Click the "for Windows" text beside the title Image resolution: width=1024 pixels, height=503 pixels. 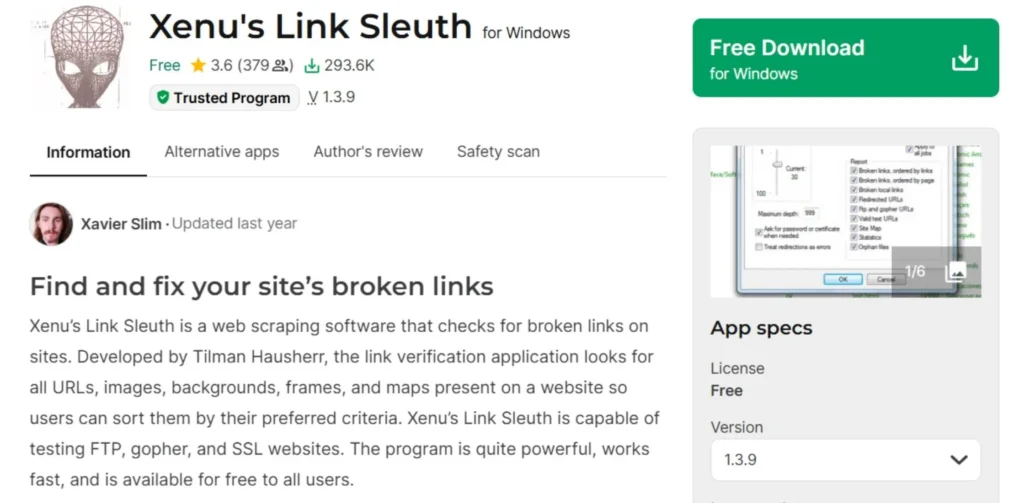(x=526, y=33)
